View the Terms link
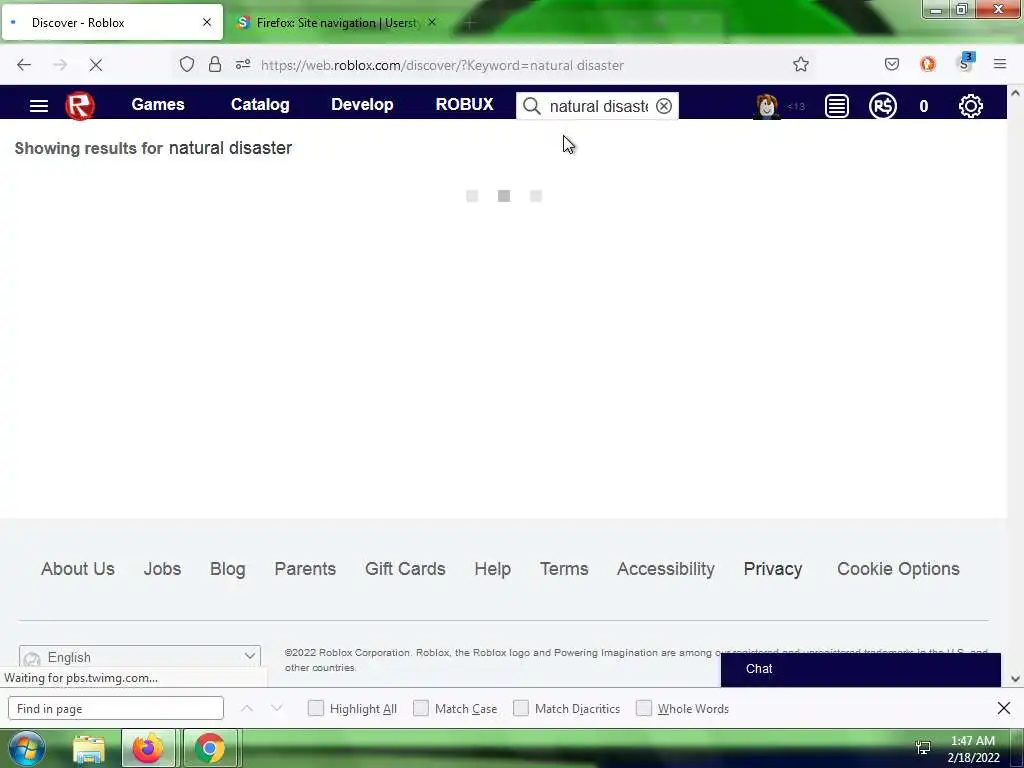Image resolution: width=1024 pixels, height=768 pixels. (x=564, y=569)
